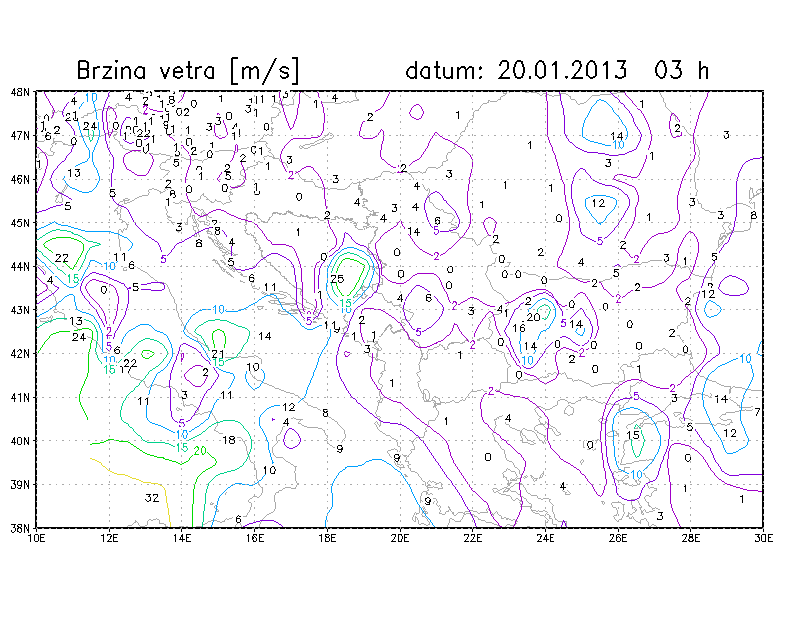Select the 41N latitude axis label
The width and height of the screenshot is (800, 618).
(19, 397)
